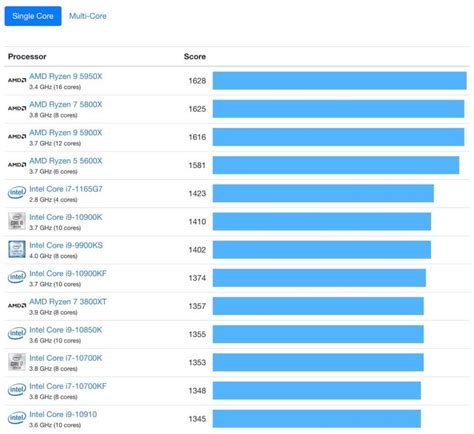The width and height of the screenshot is (474, 434).
Task: Click the AMD logo beside Ryzen 7 5800X
Action: tap(17, 108)
